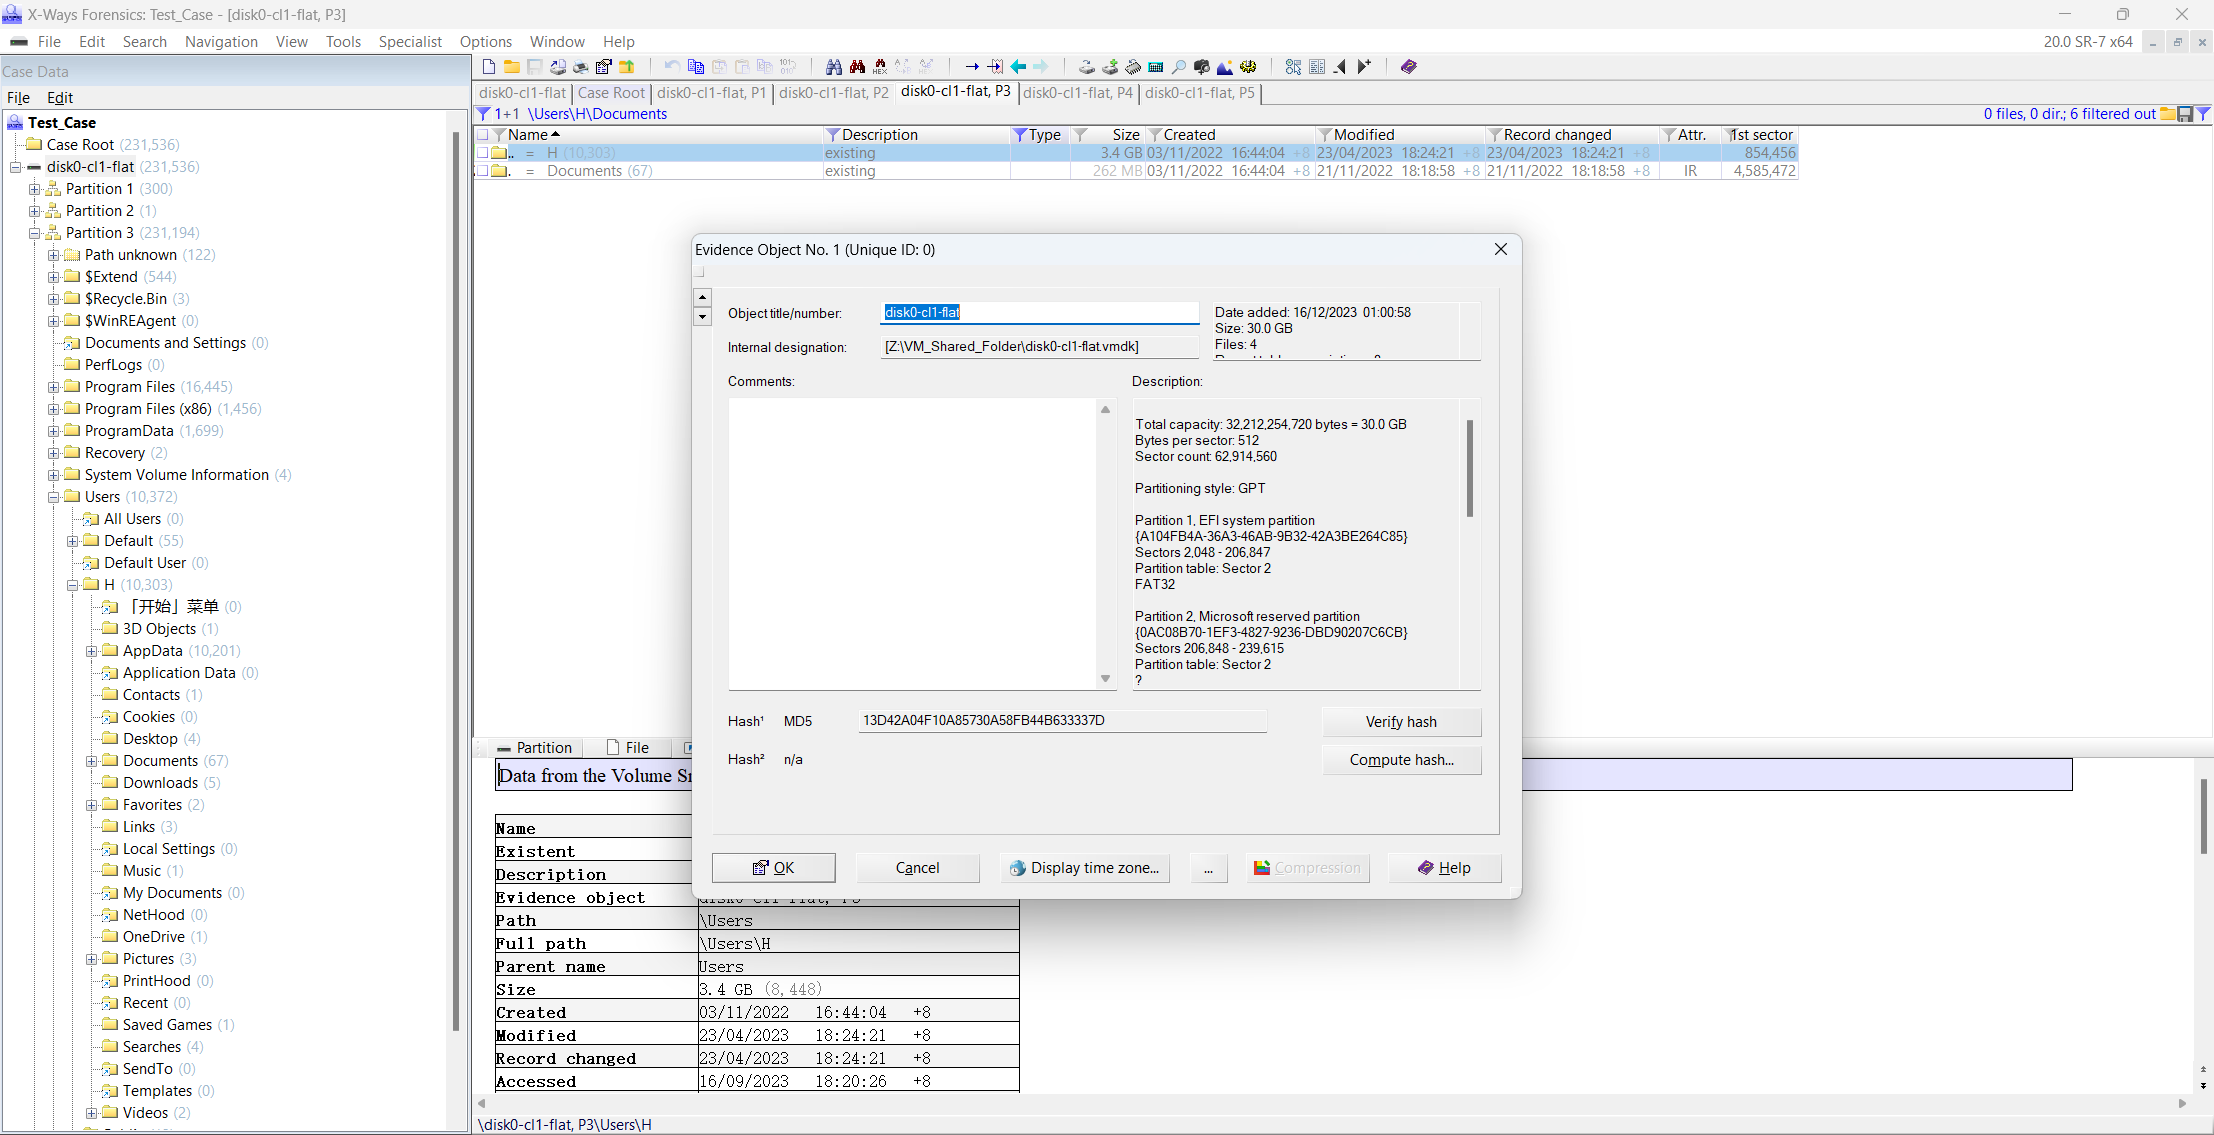Viewport: 2214px width, 1135px height.
Task: Switch to disk0-cl1-flat, P4 tab
Action: click(1078, 93)
